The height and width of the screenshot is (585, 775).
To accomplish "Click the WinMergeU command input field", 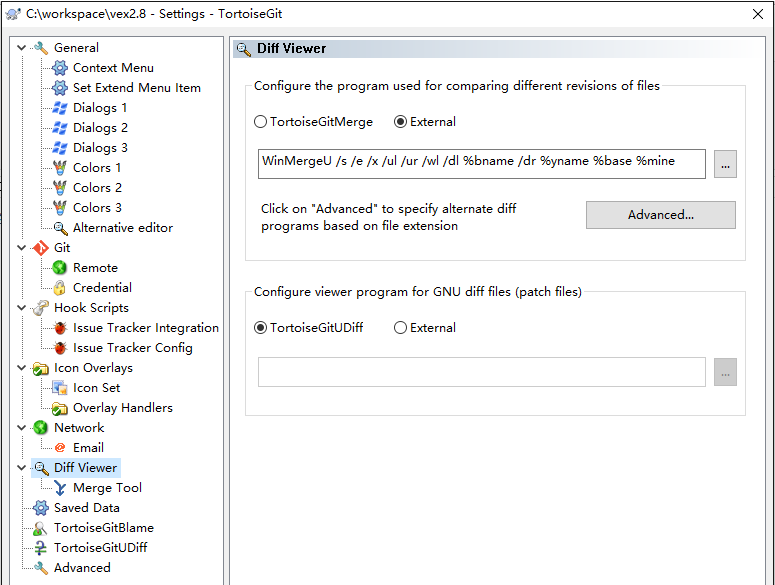I will coord(482,164).
